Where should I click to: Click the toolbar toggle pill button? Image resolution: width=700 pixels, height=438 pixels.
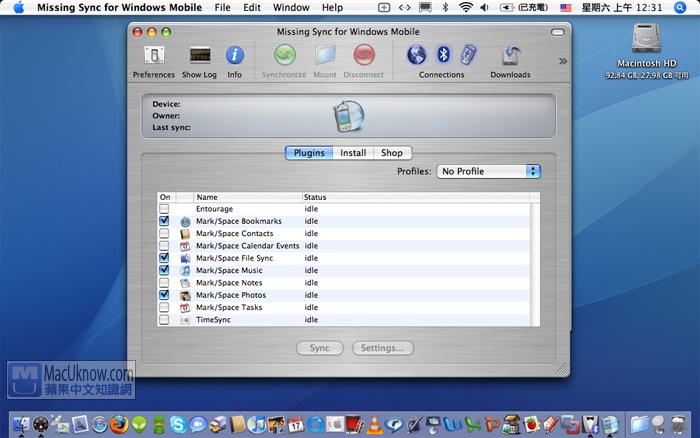tap(558, 32)
